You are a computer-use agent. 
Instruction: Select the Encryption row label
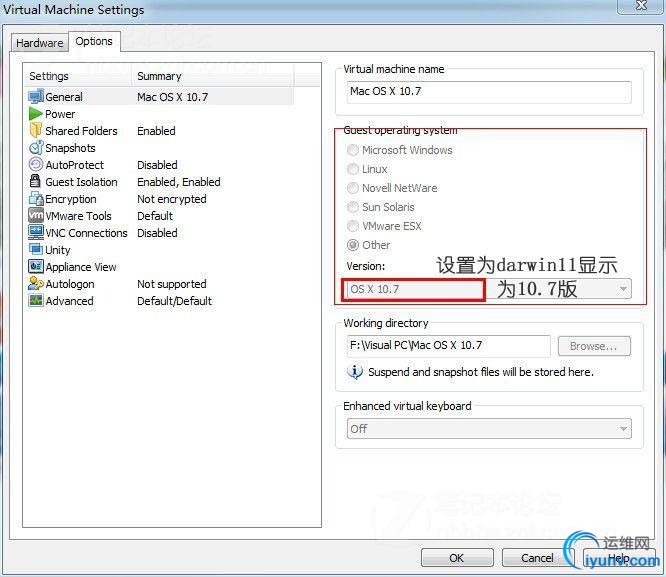click(71, 199)
